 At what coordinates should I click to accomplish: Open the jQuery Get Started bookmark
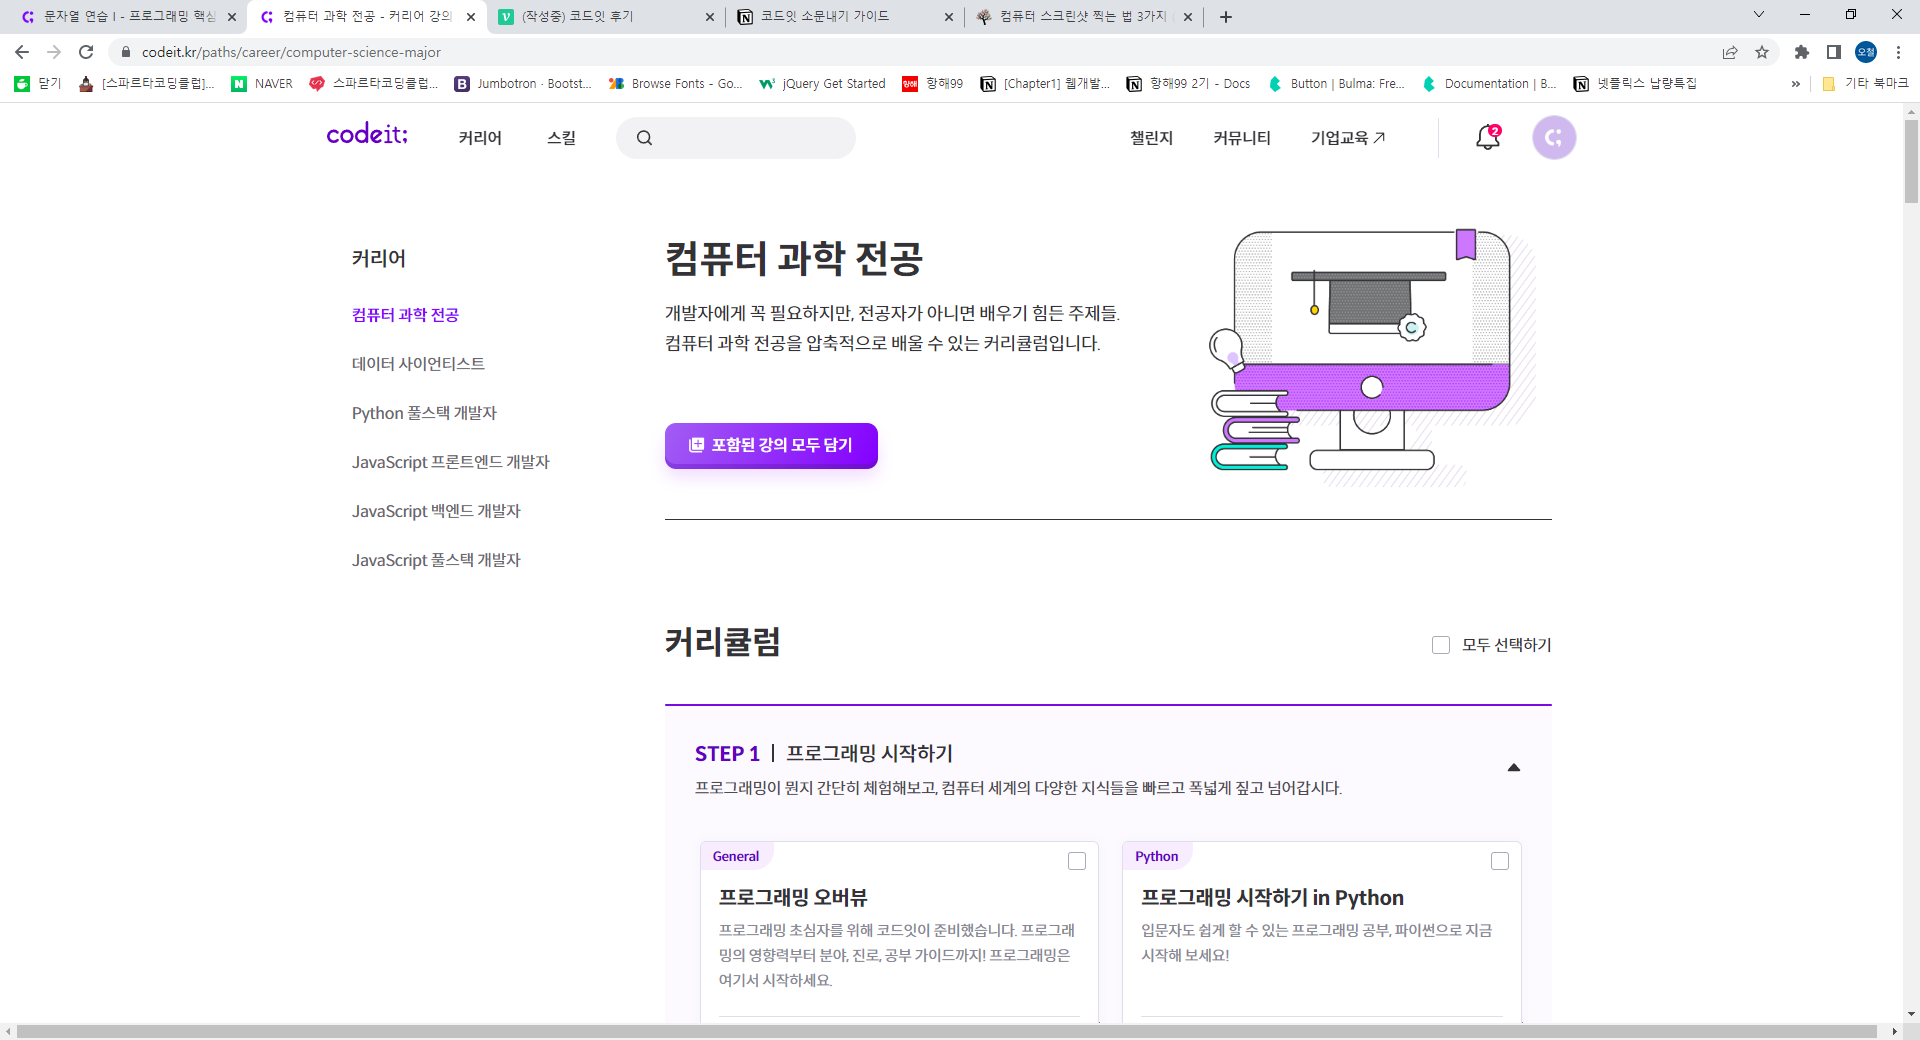822,84
